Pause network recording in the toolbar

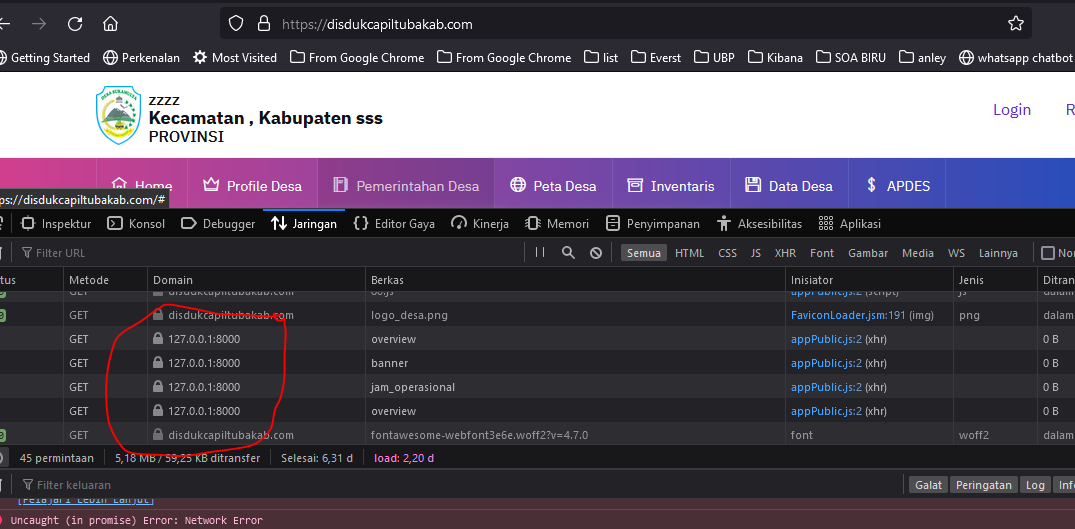point(540,253)
